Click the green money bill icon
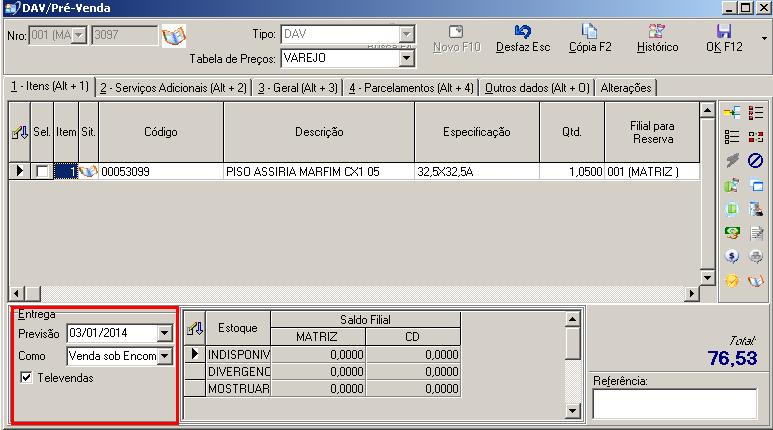 [732, 232]
